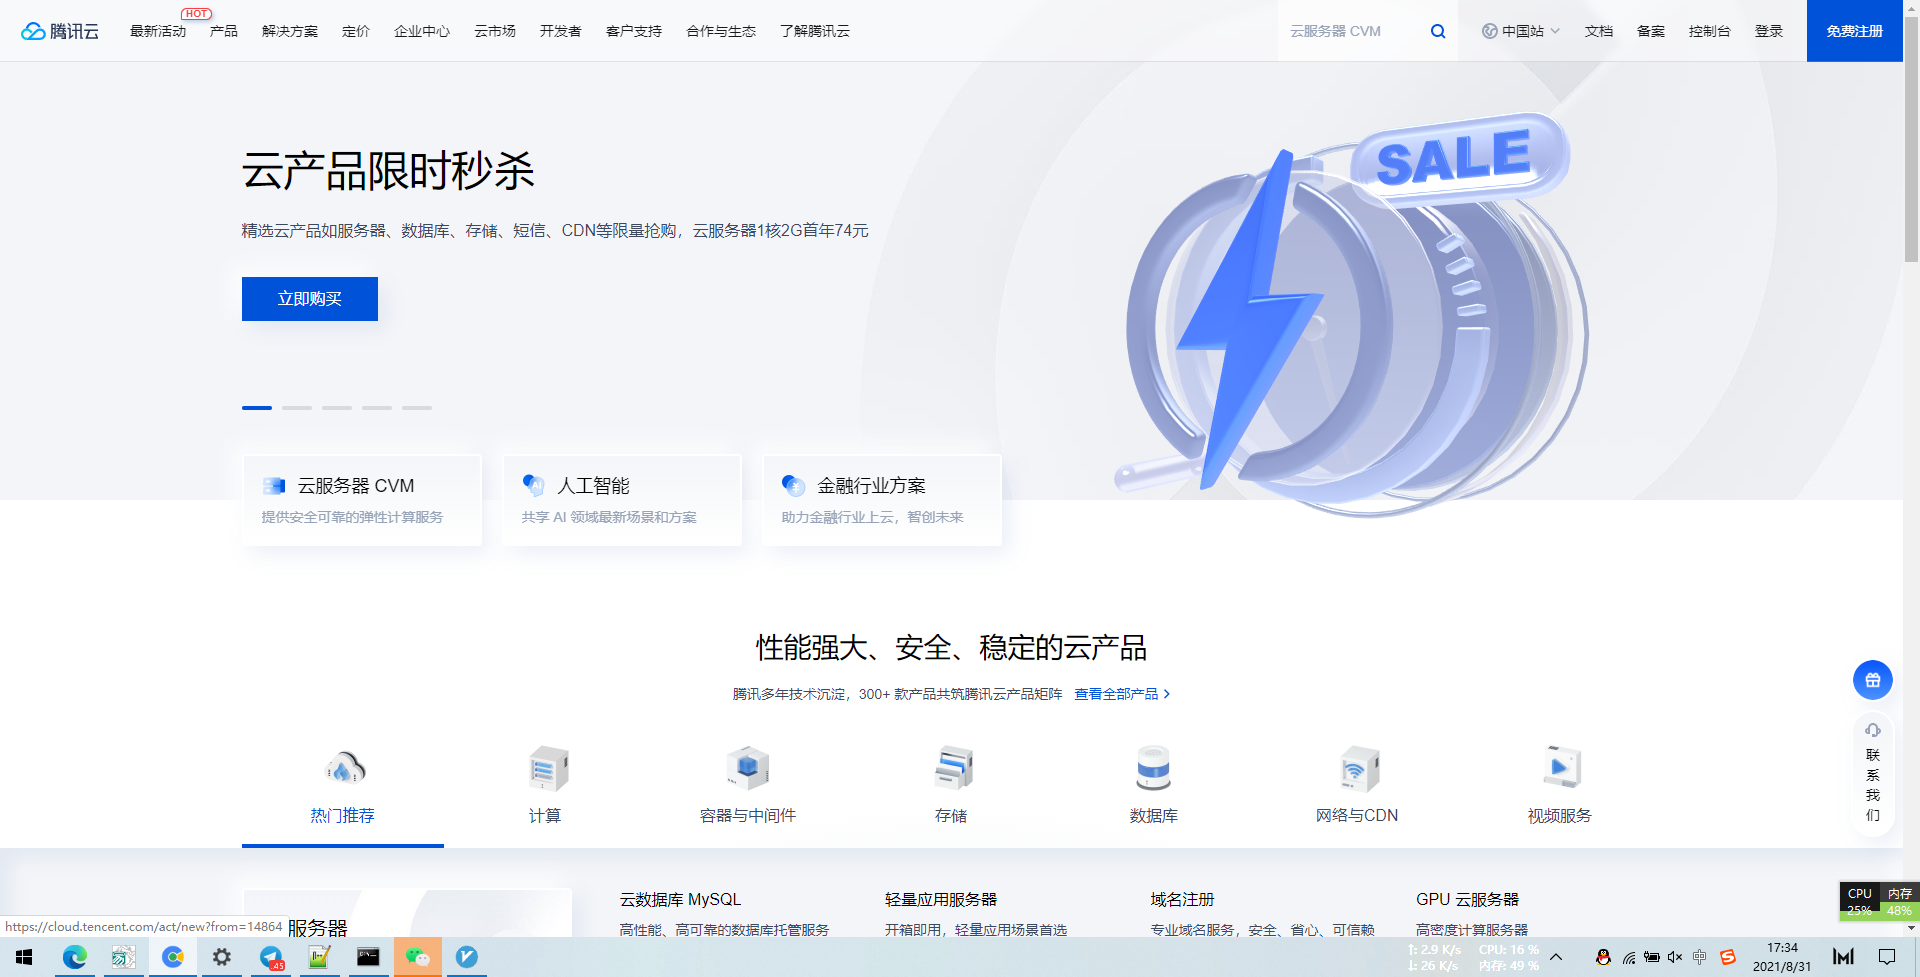Select the 视频服务 video category icon
The height and width of the screenshot is (977, 1920).
pos(1559,768)
